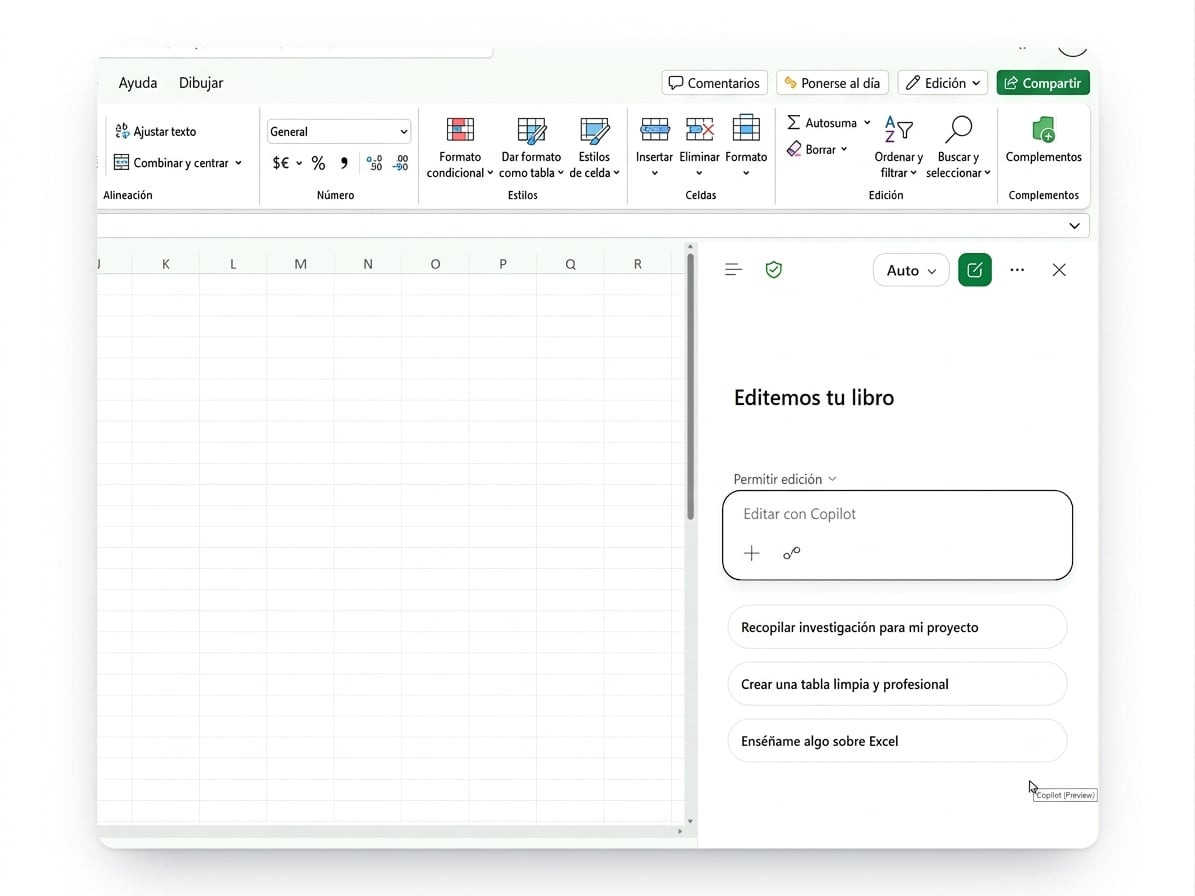Open the Auto mode dropdown in Copilot
Screen dimensions: 1195x896
click(911, 270)
